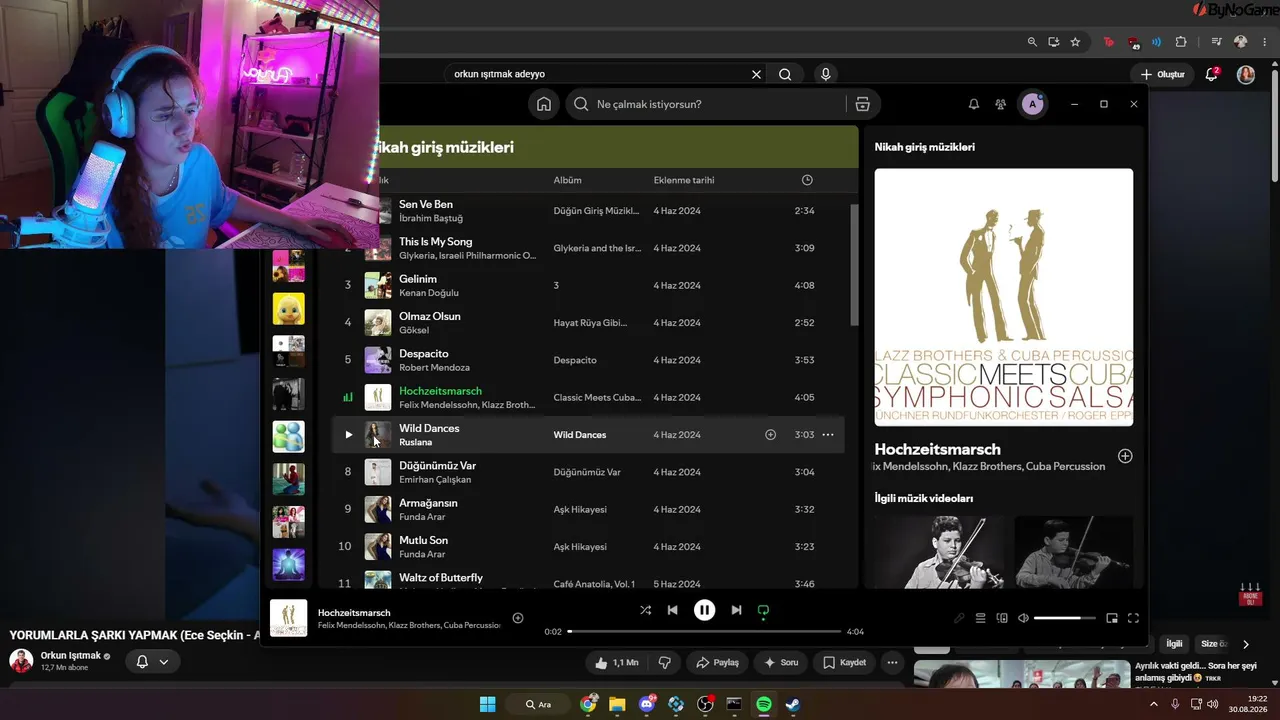Open more options for Wild Dances

tap(828, 435)
